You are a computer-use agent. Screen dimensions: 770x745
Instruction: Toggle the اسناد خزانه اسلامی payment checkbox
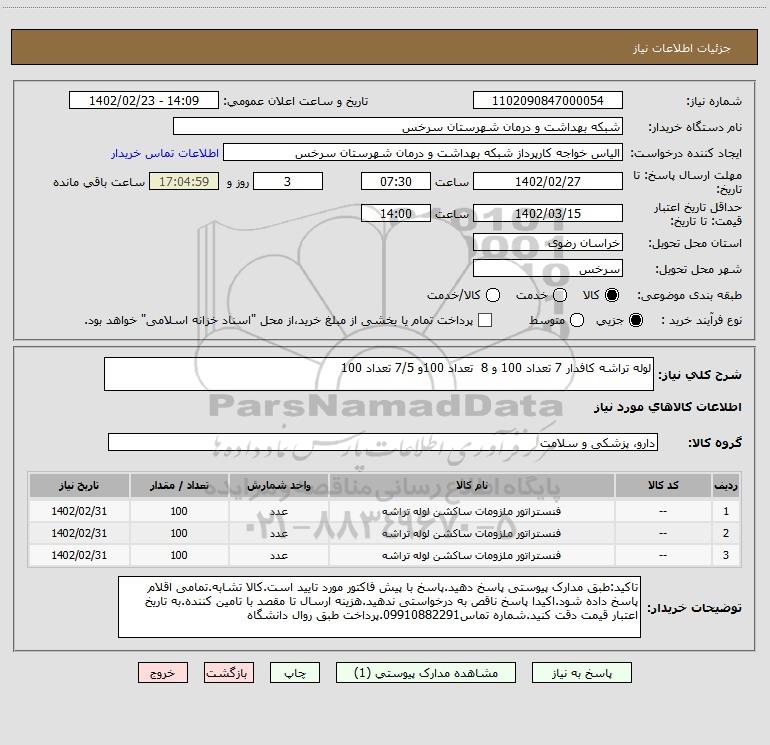(x=485, y=320)
